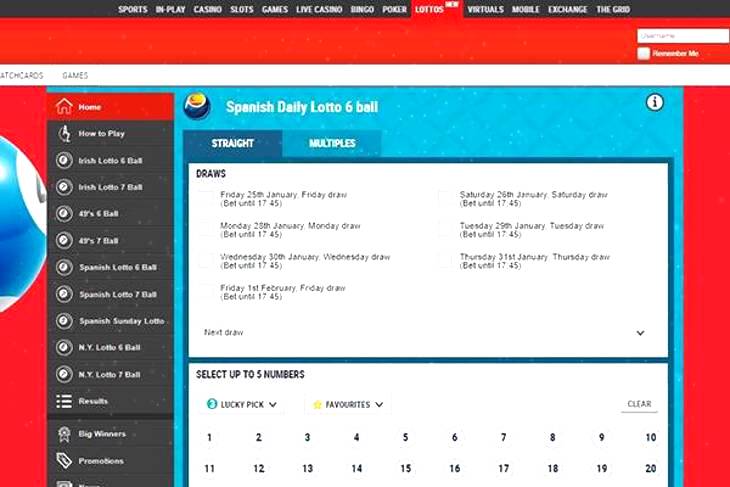
Task: Tick the Thursday 31st January draw checkbox
Action: click(x=446, y=261)
